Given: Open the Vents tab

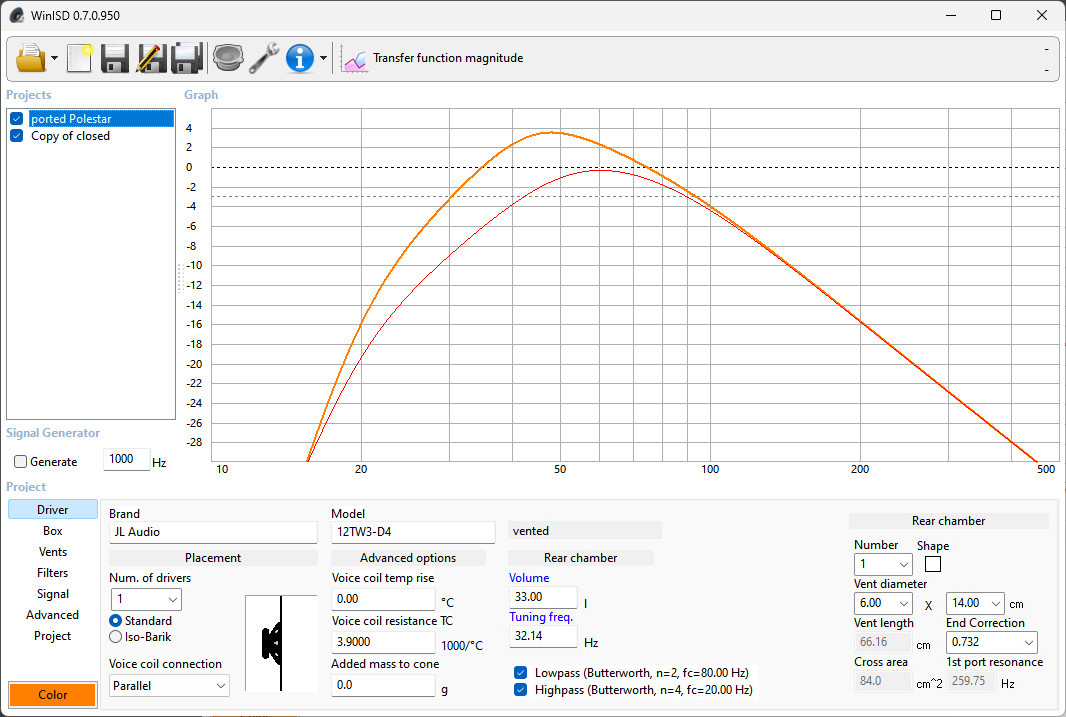Looking at the screenshot, I should tap(53, 552).
